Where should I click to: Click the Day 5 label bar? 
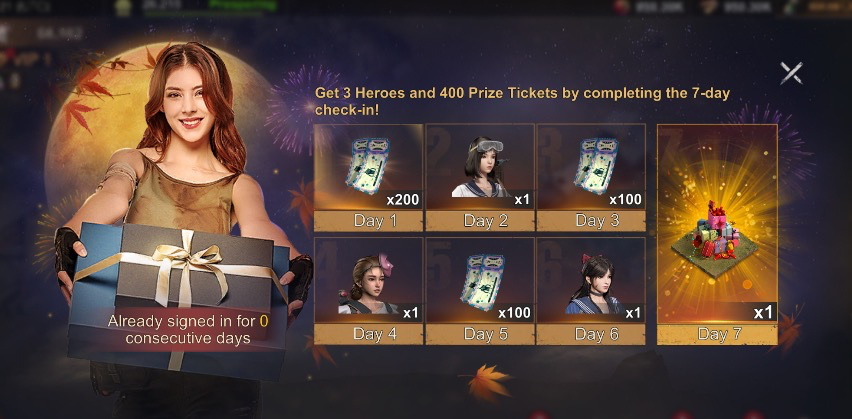point(480,334)
